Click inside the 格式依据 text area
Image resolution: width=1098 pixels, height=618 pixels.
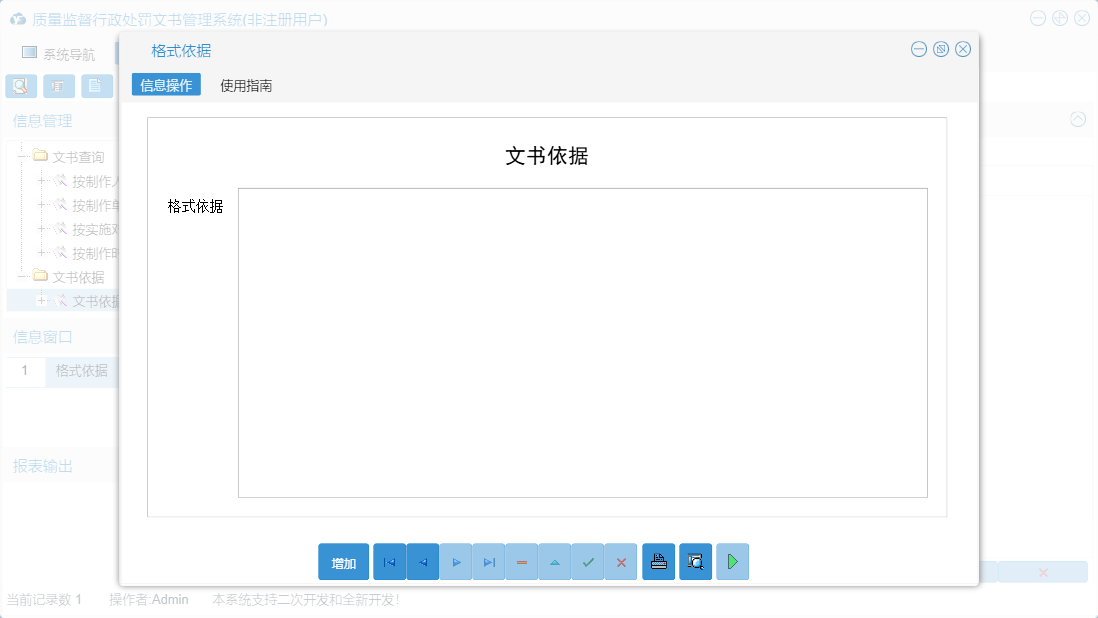point(582,340)
